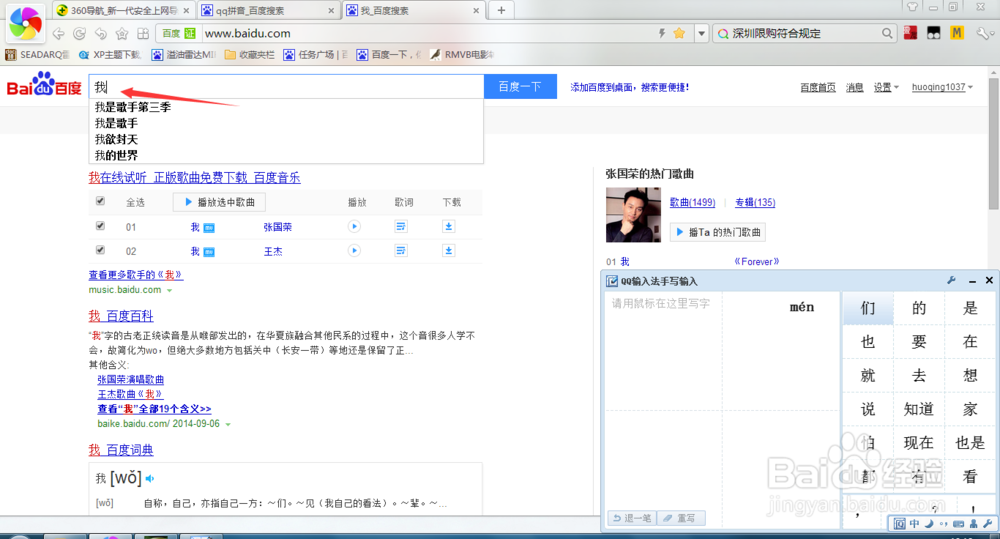Viewport: 1000px width, 539px height.
Task: Click the 播放选中歌曲 button
Action: [x=219, y=202]
